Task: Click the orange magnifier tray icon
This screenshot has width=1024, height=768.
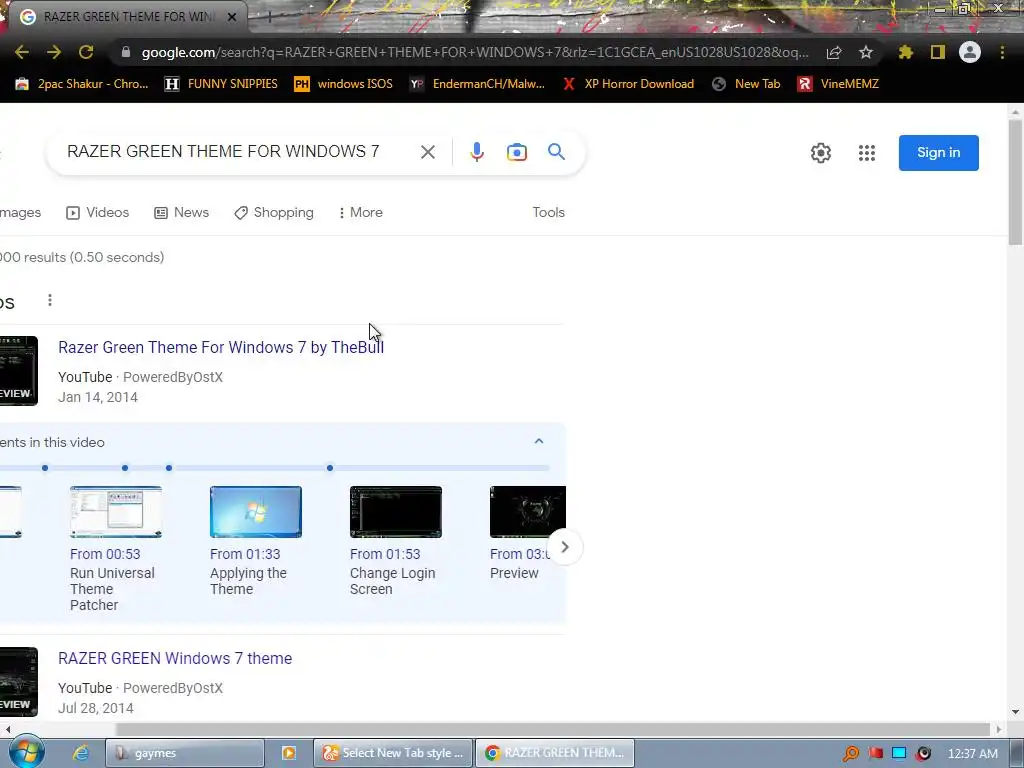Action: pos(851,754)
